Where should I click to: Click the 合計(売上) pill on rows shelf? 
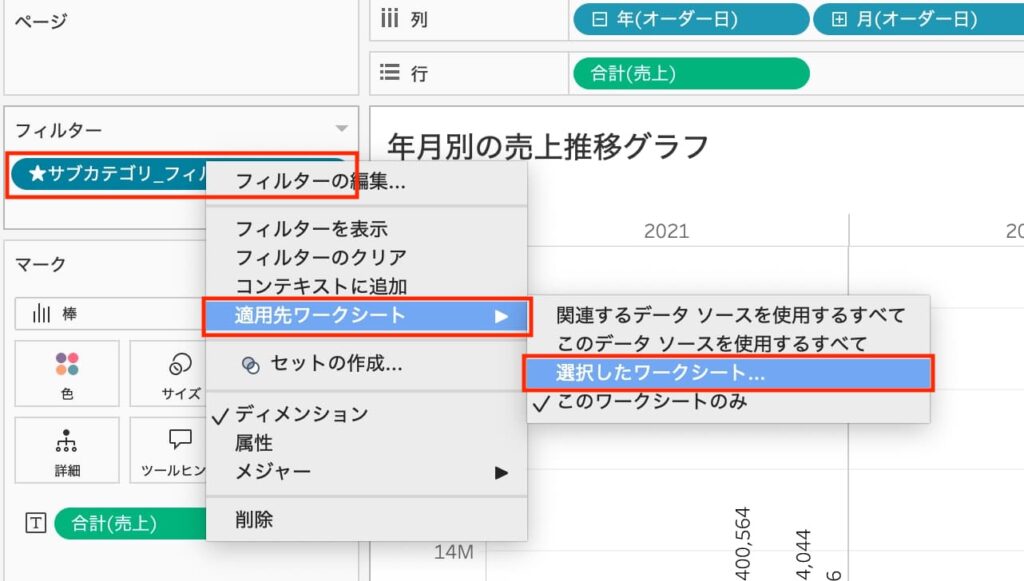[x=690, y=73]
